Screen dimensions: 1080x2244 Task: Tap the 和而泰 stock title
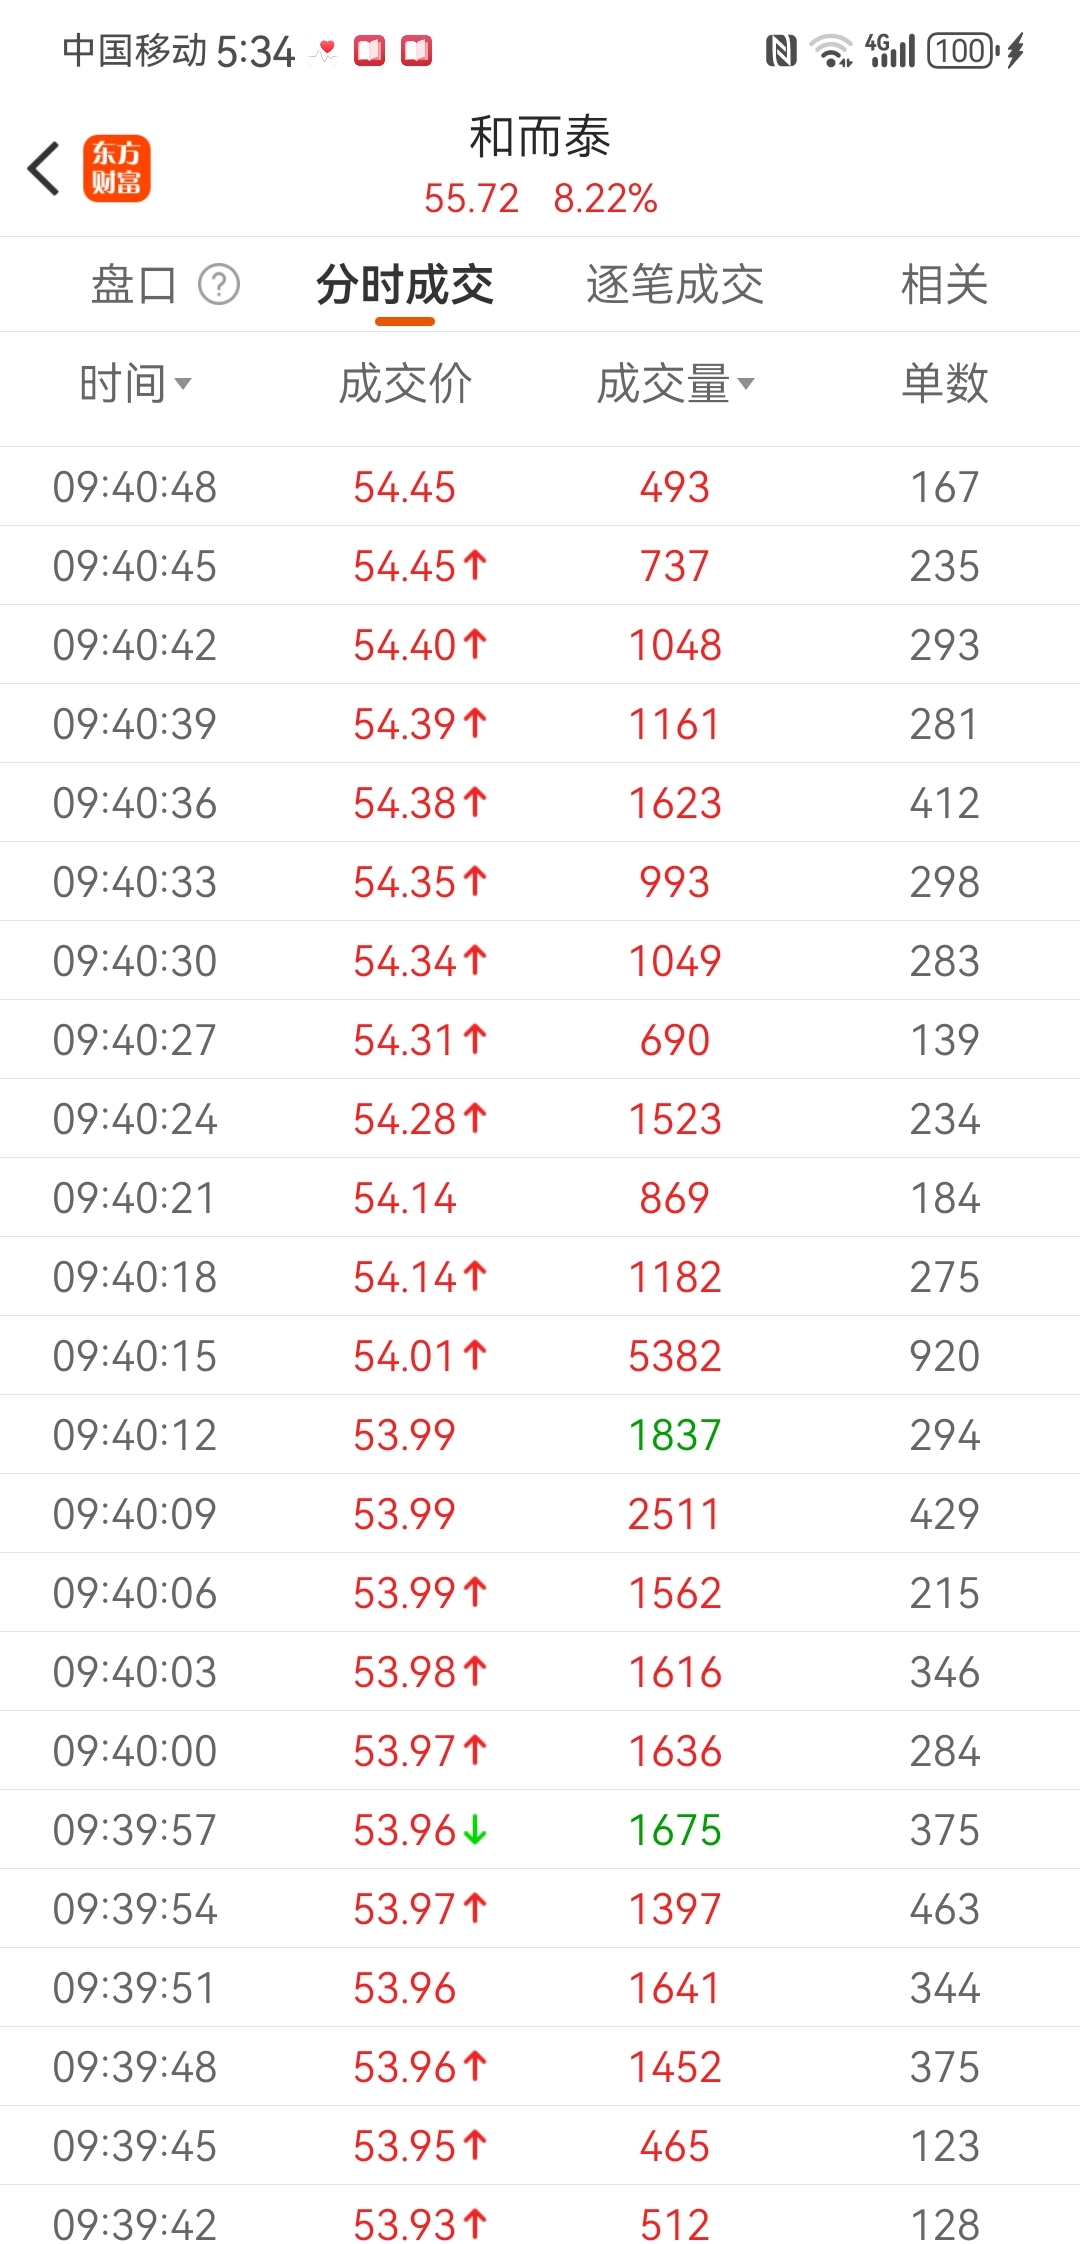540,137
